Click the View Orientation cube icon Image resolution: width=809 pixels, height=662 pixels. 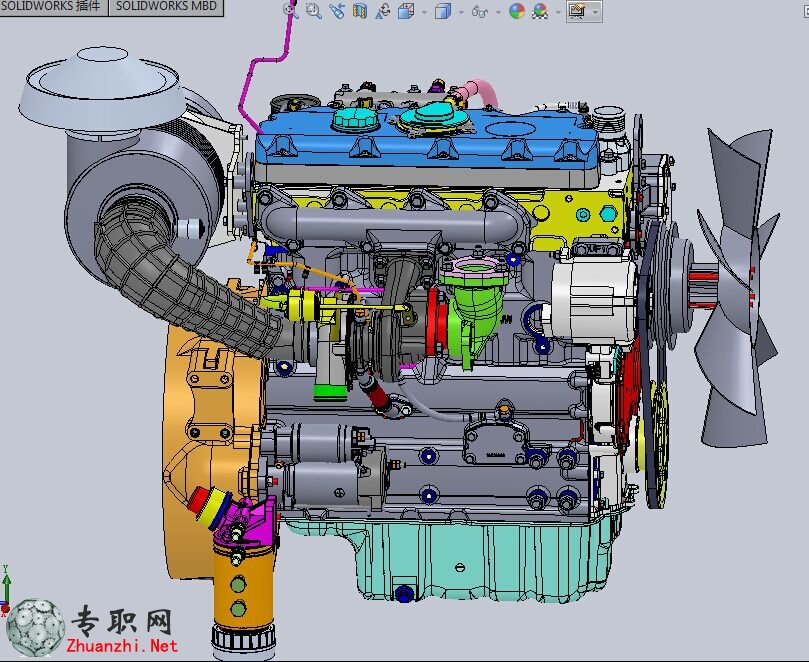pyautogui.click(x=407, y=11)
